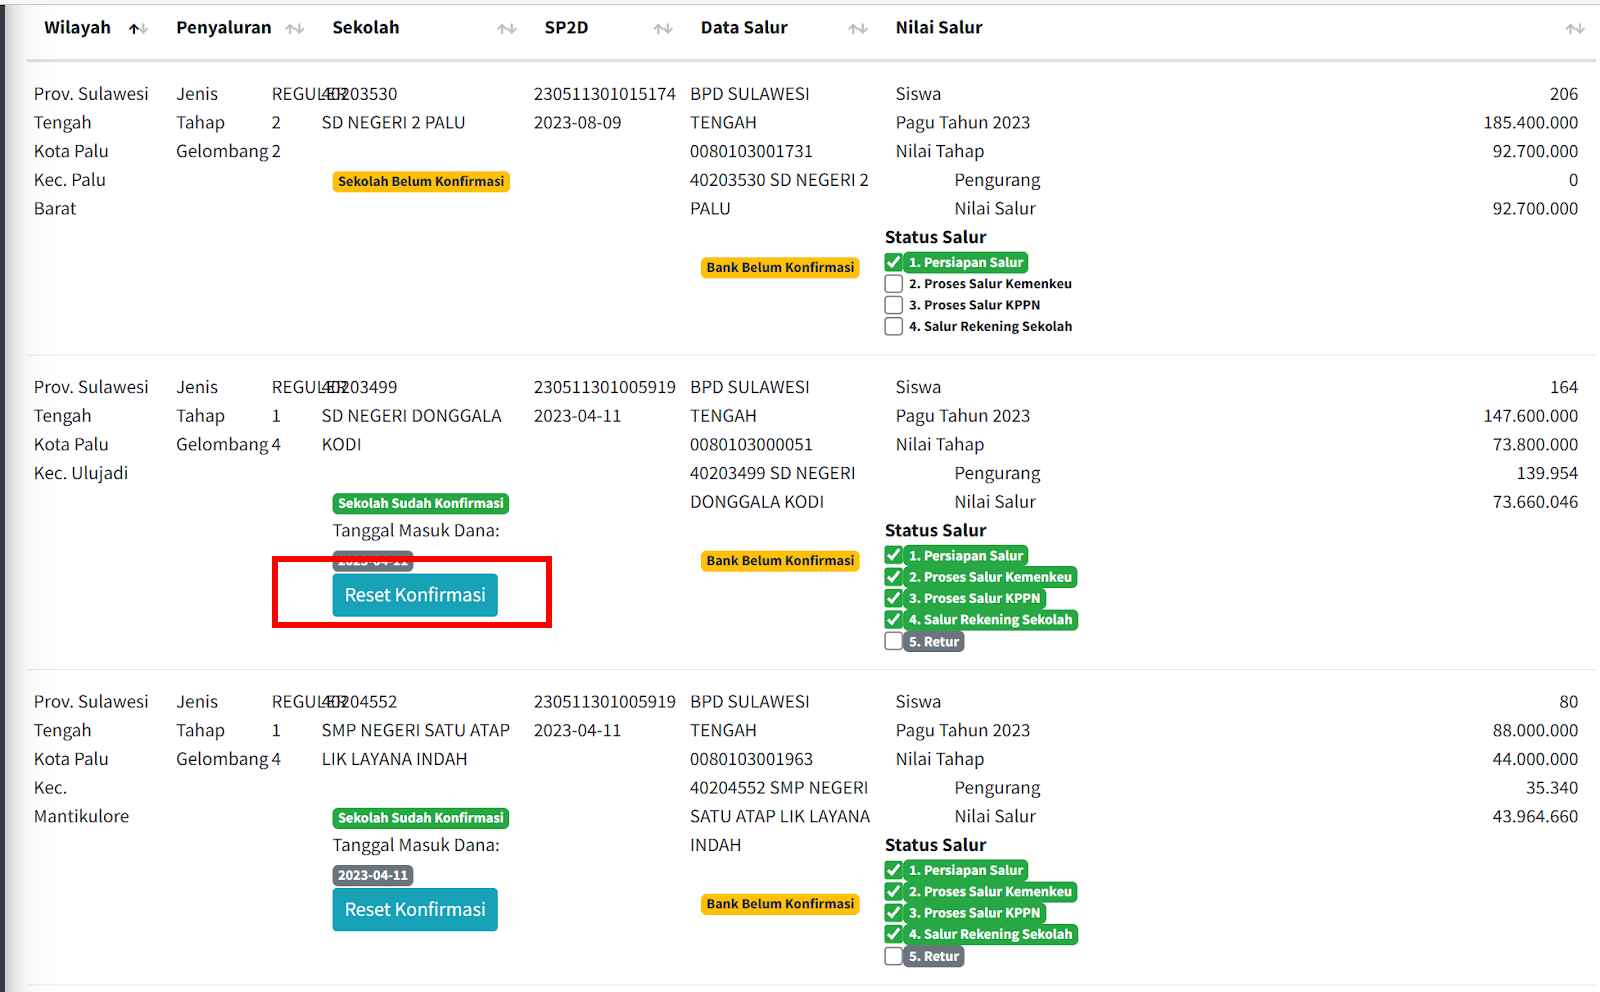
Task: Sort by Nilai Salur arrow icon
Action: [x=1575, y=29]
